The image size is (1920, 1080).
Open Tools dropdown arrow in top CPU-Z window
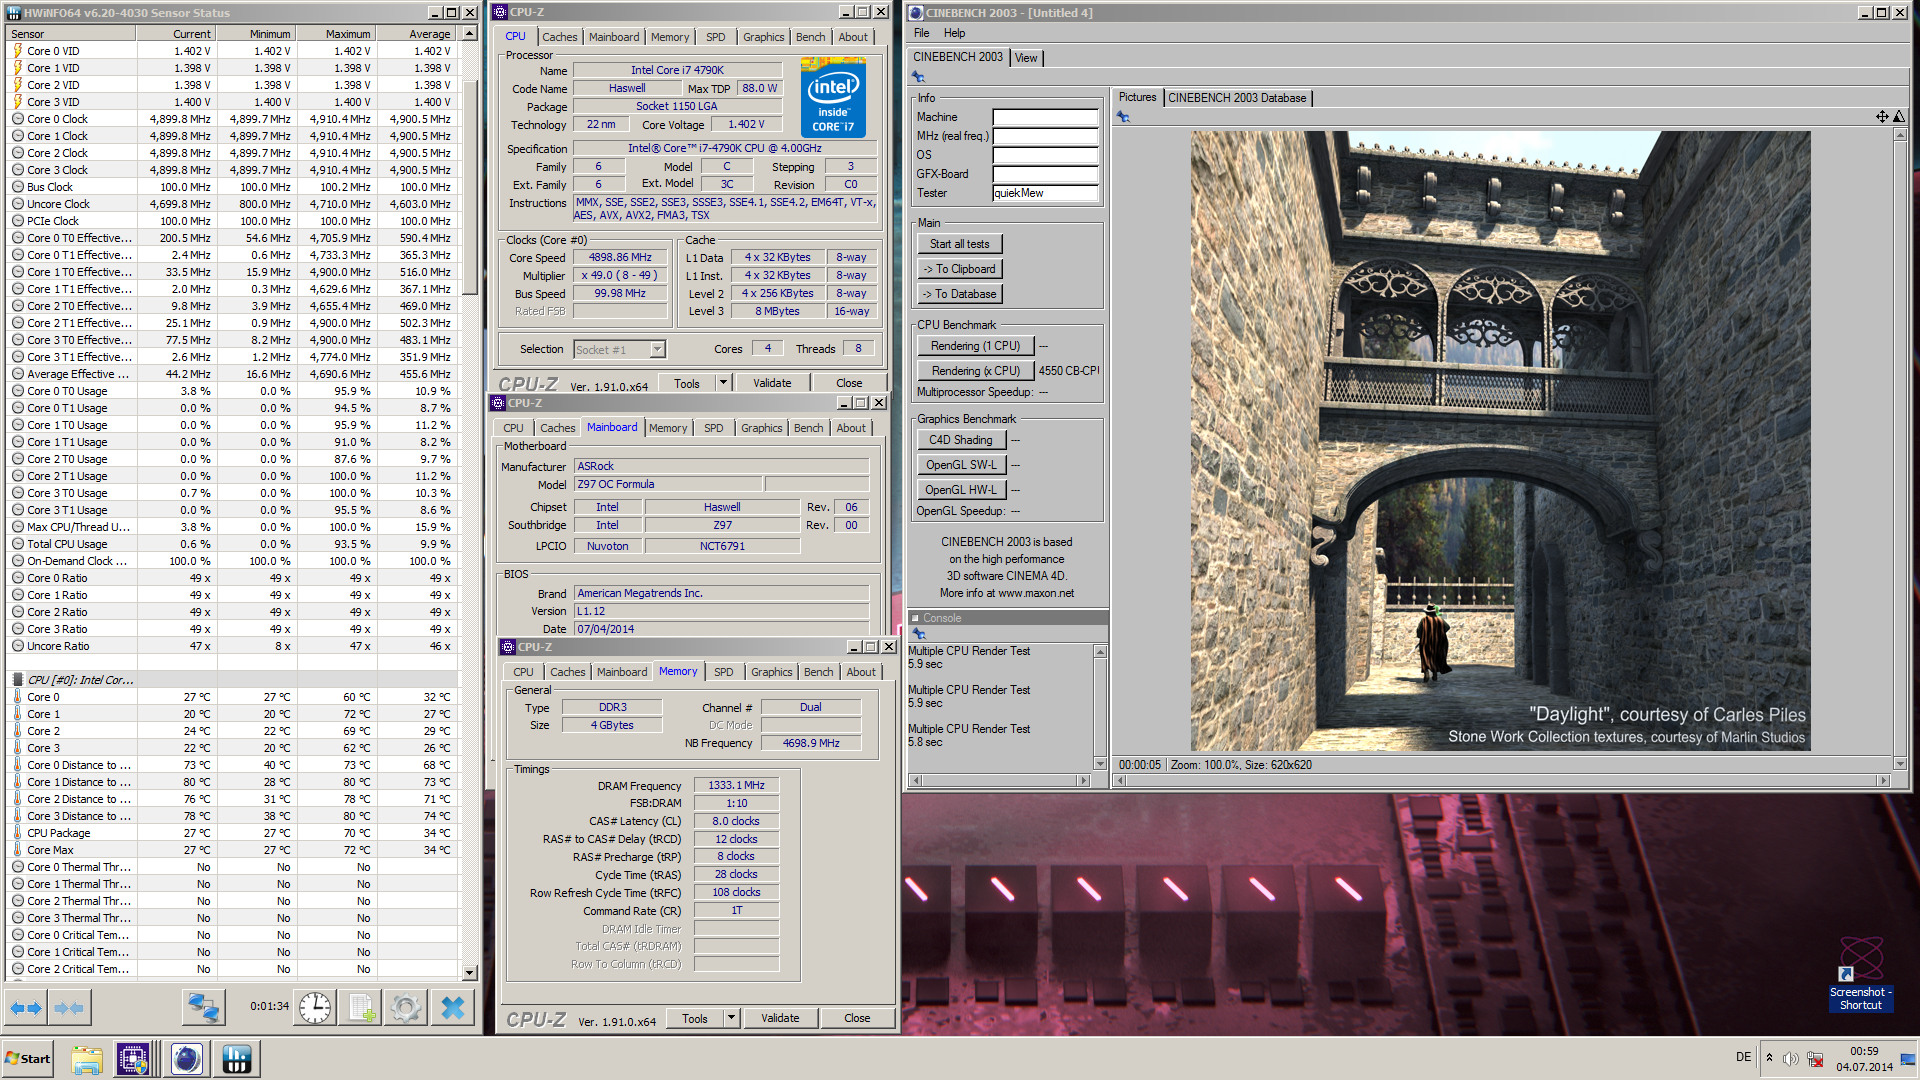point(722,383)
